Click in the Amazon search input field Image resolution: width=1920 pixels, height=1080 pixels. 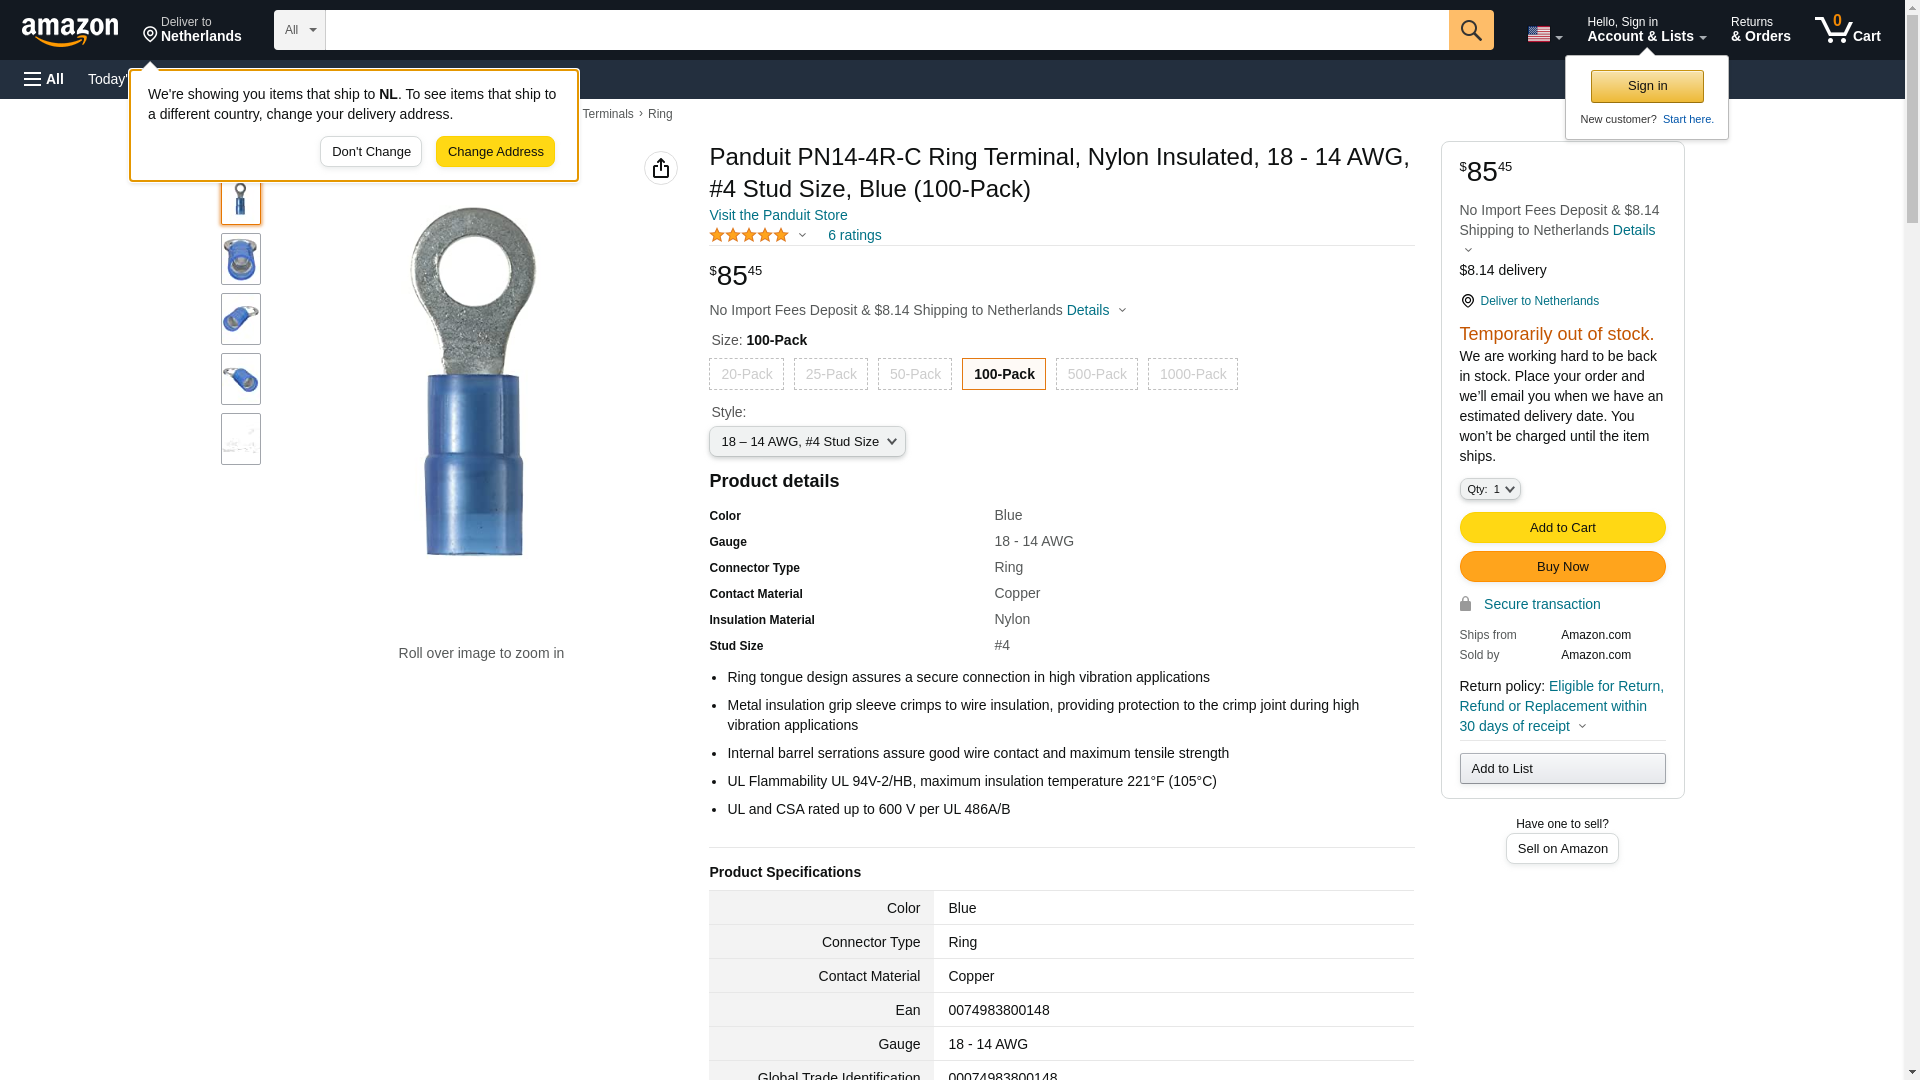(886, 30)
